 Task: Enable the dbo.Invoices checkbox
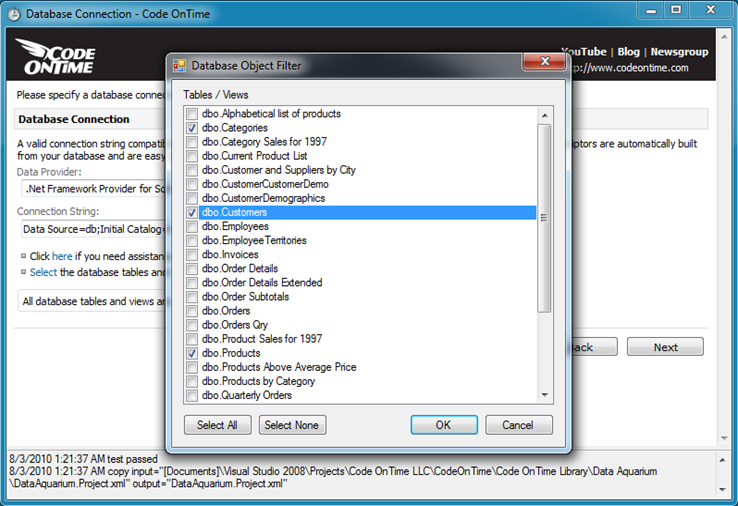(x=192, y=255)
